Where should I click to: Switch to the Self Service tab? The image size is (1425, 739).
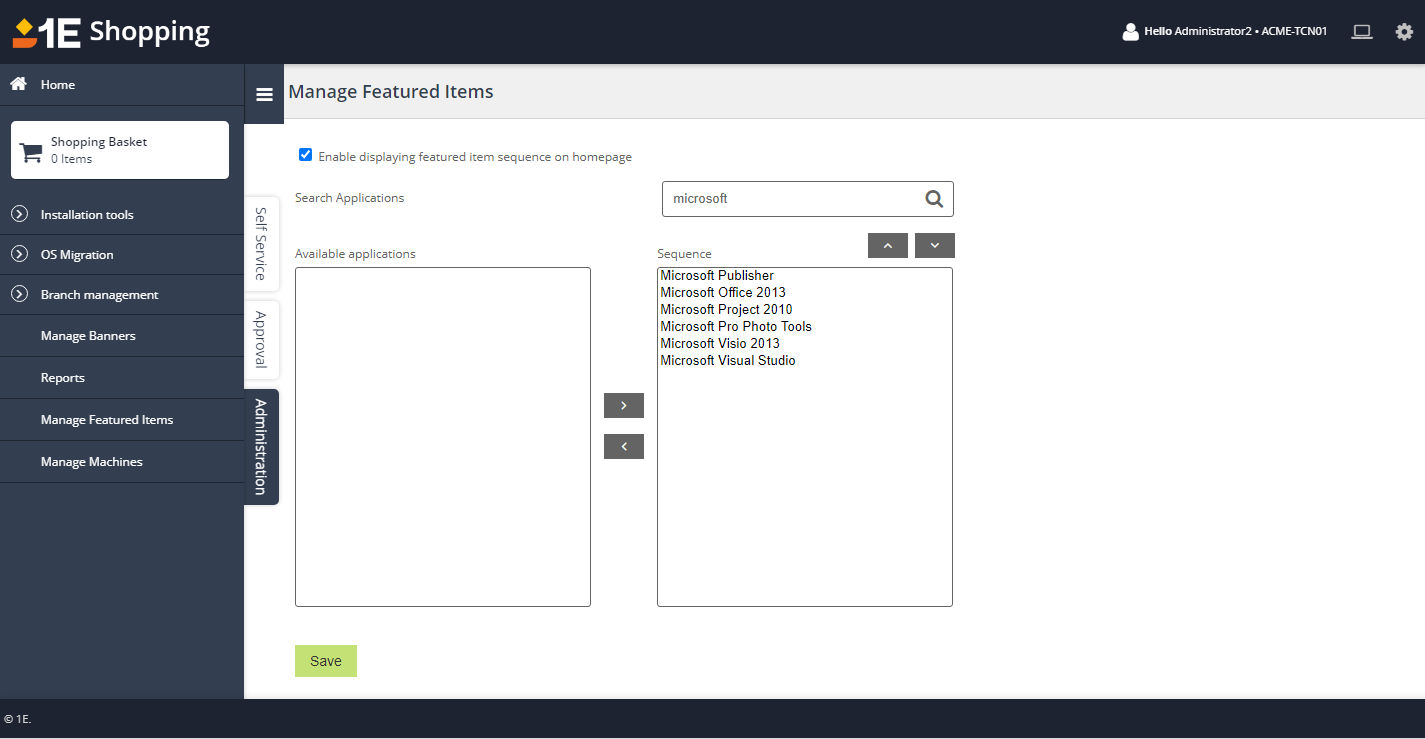pos(261,244)
